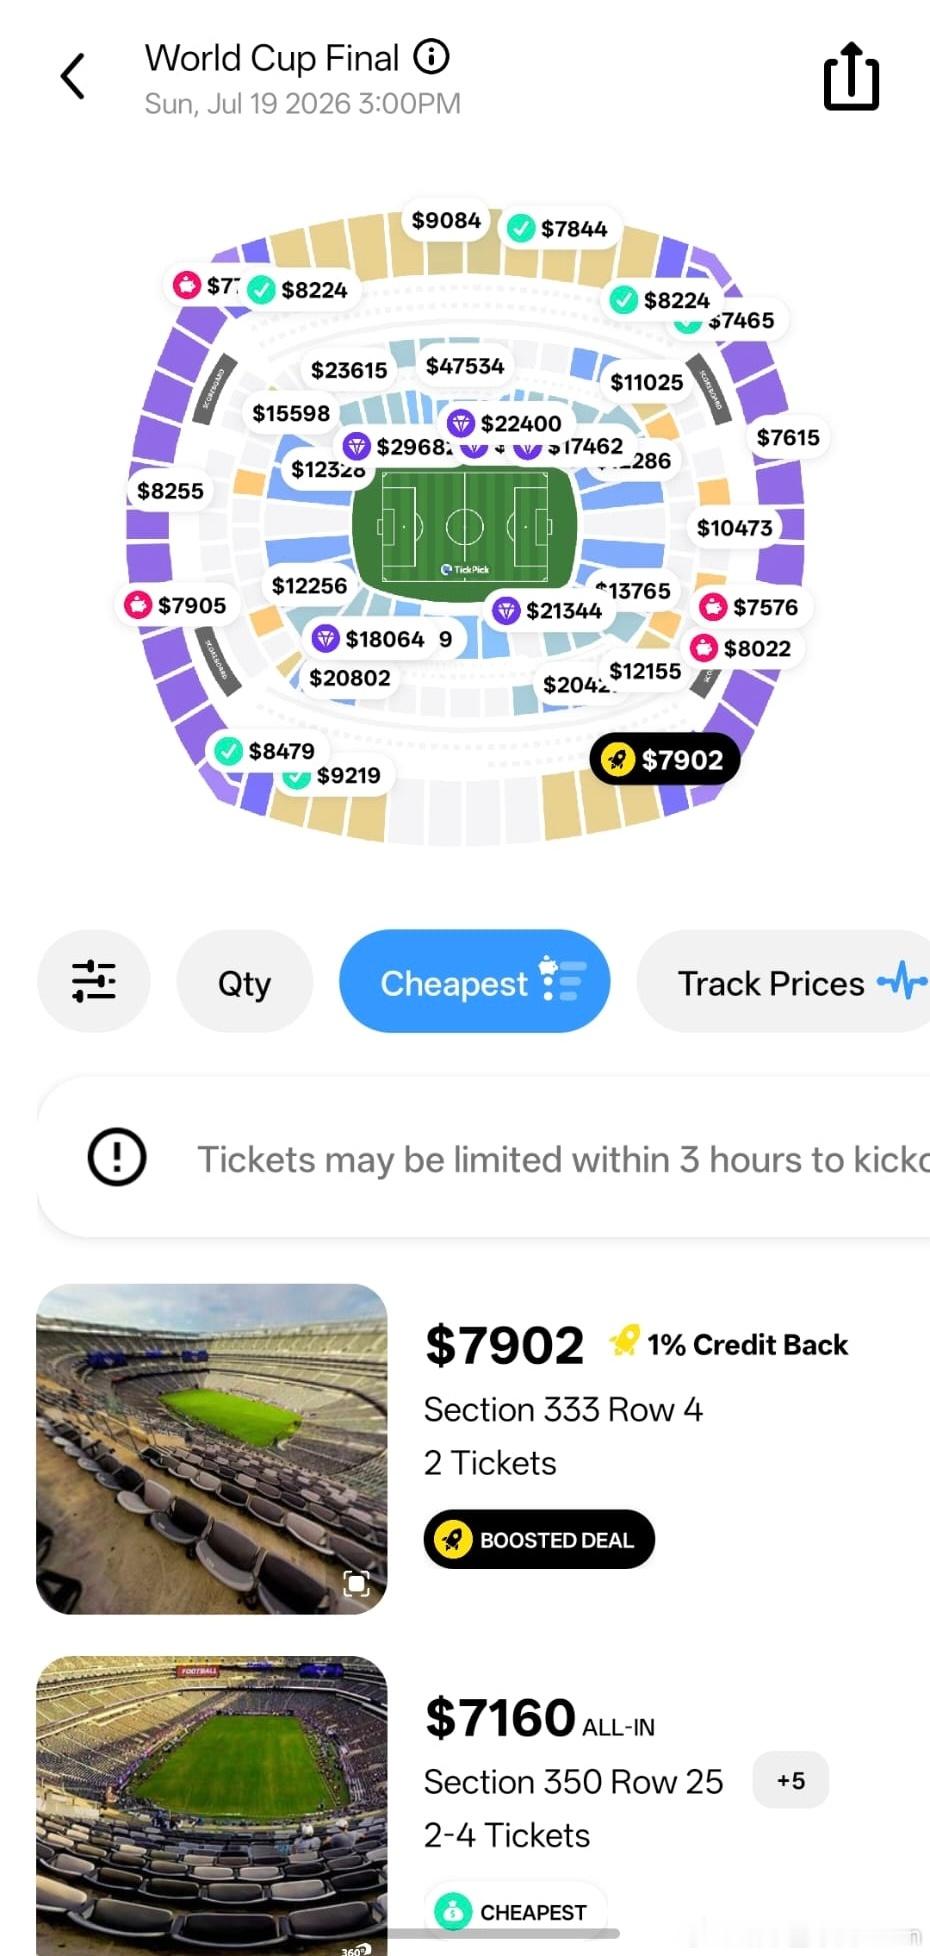Open event info icon beside World Cup Final
The width and height of the screenshot is (930, 1956).
point(431,57)
